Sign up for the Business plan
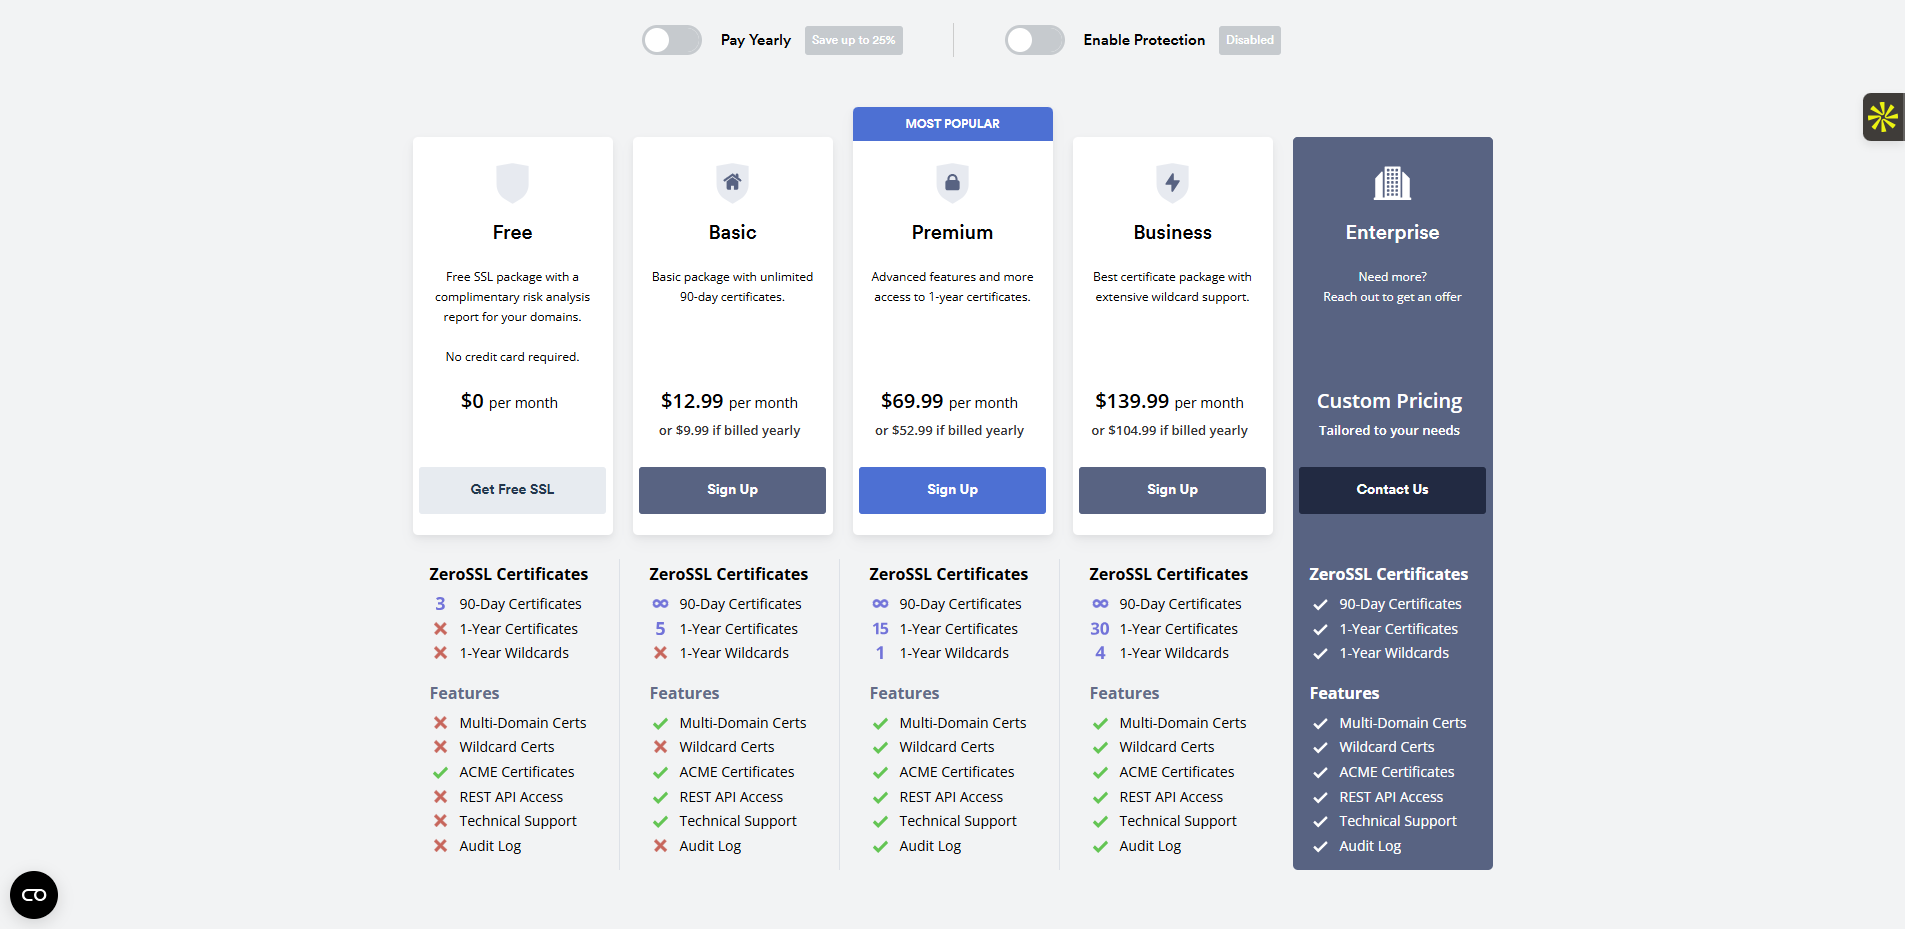The image size is (1905, 929). pos(1172,490)
